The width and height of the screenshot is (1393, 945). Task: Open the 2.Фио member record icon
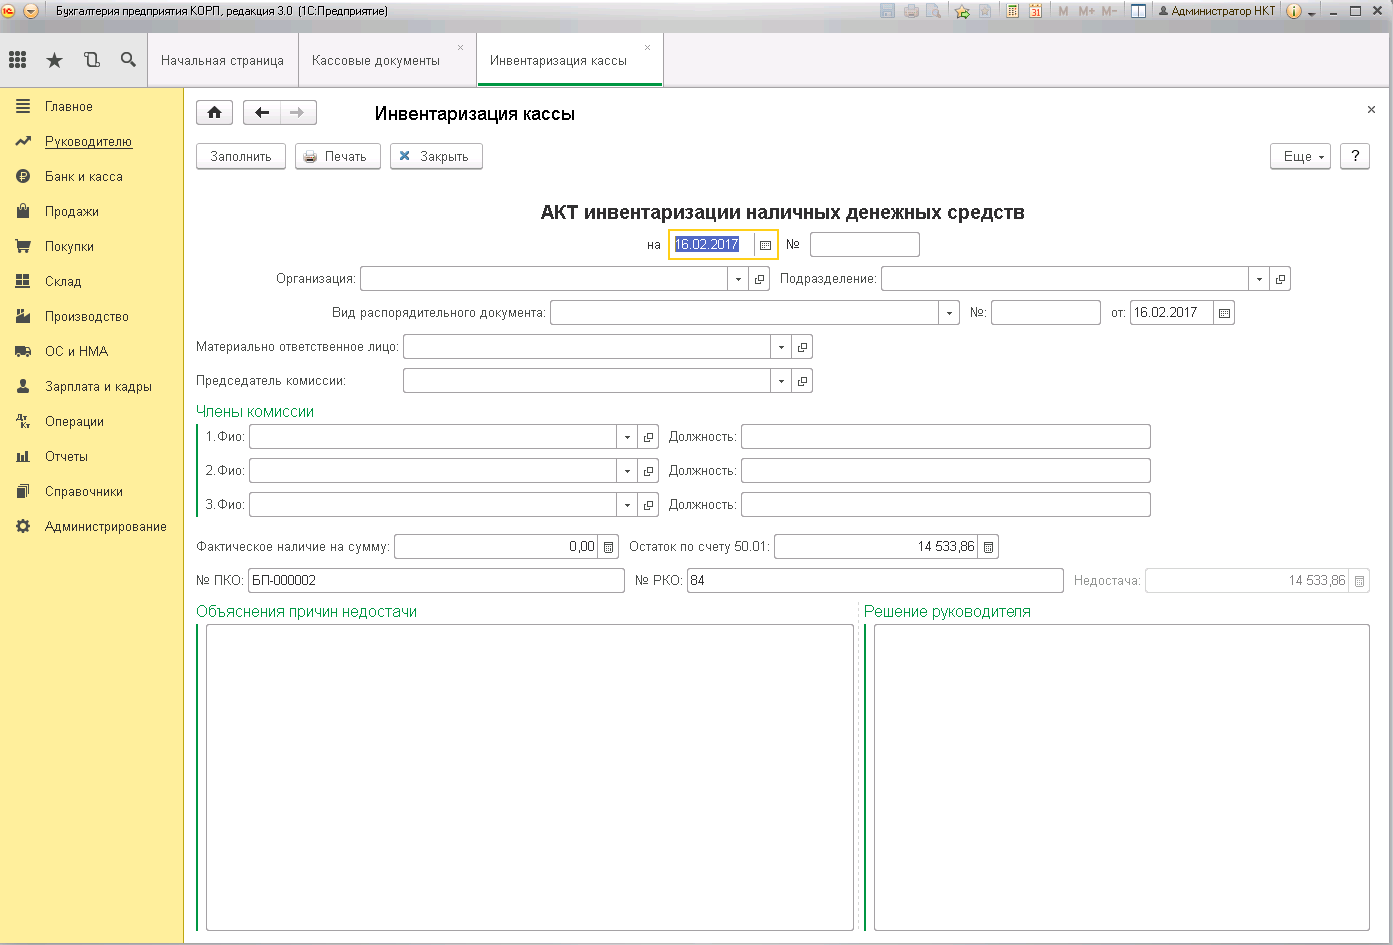click(648, 471)
